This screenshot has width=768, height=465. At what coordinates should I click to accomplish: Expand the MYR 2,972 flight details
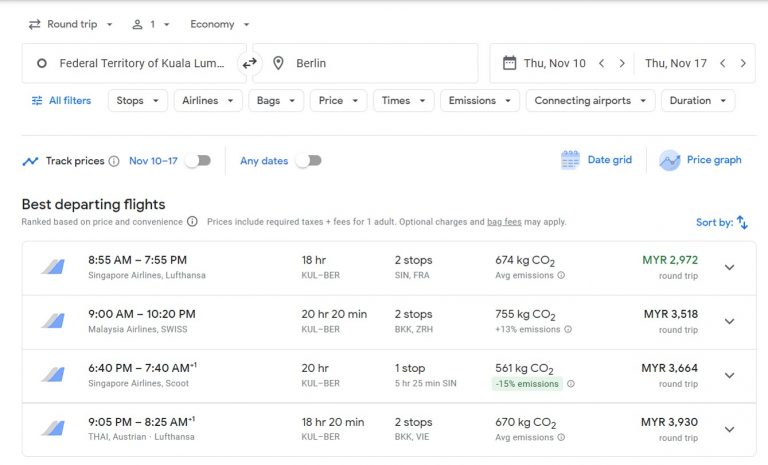click(729, 267)
